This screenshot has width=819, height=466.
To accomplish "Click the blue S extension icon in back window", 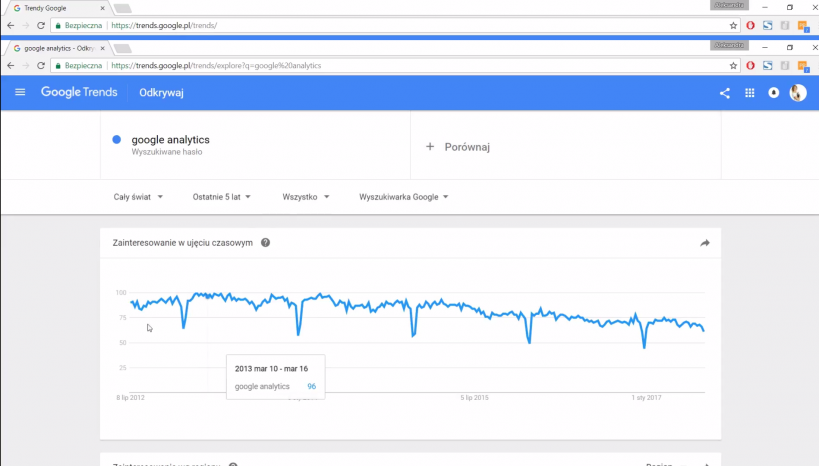I will [767, 25].
